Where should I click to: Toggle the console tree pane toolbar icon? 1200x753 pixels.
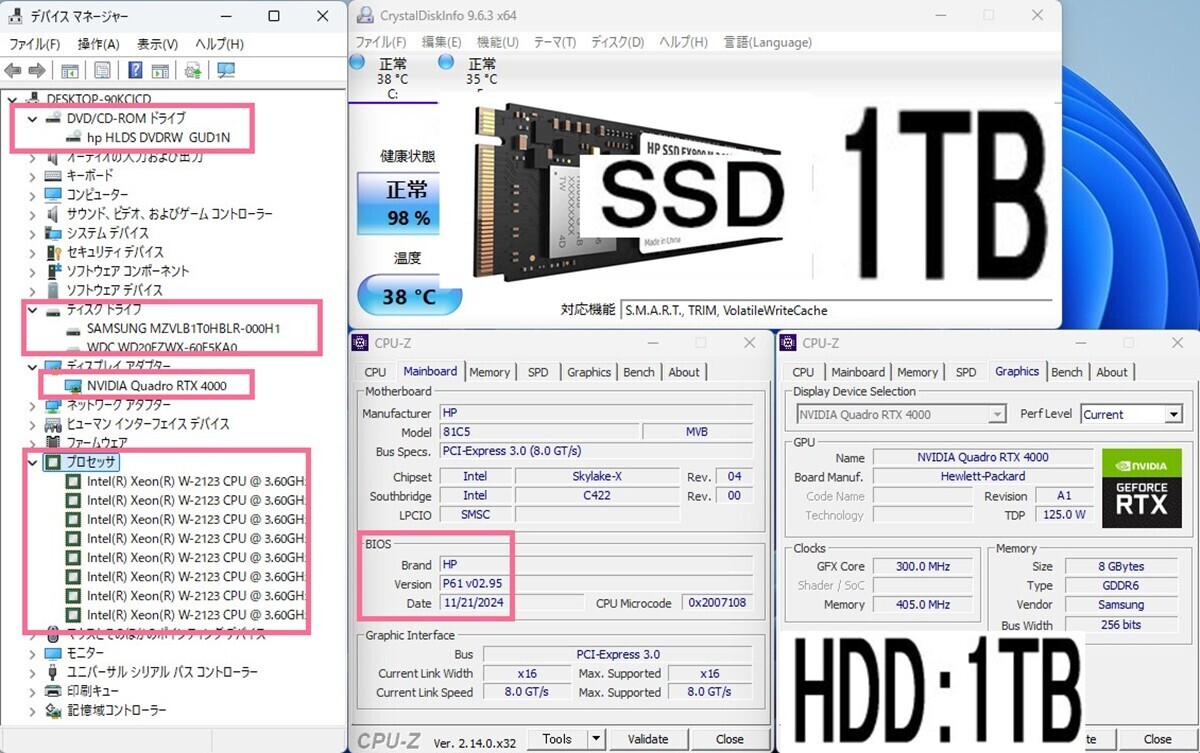point(70,70)
